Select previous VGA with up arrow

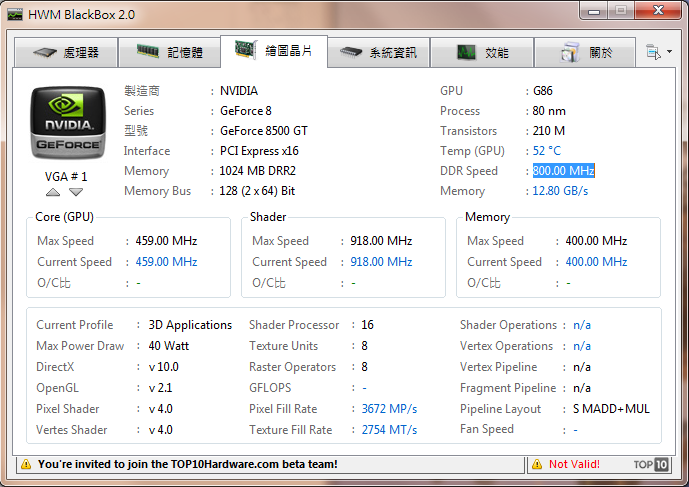(x=53, y=192)
